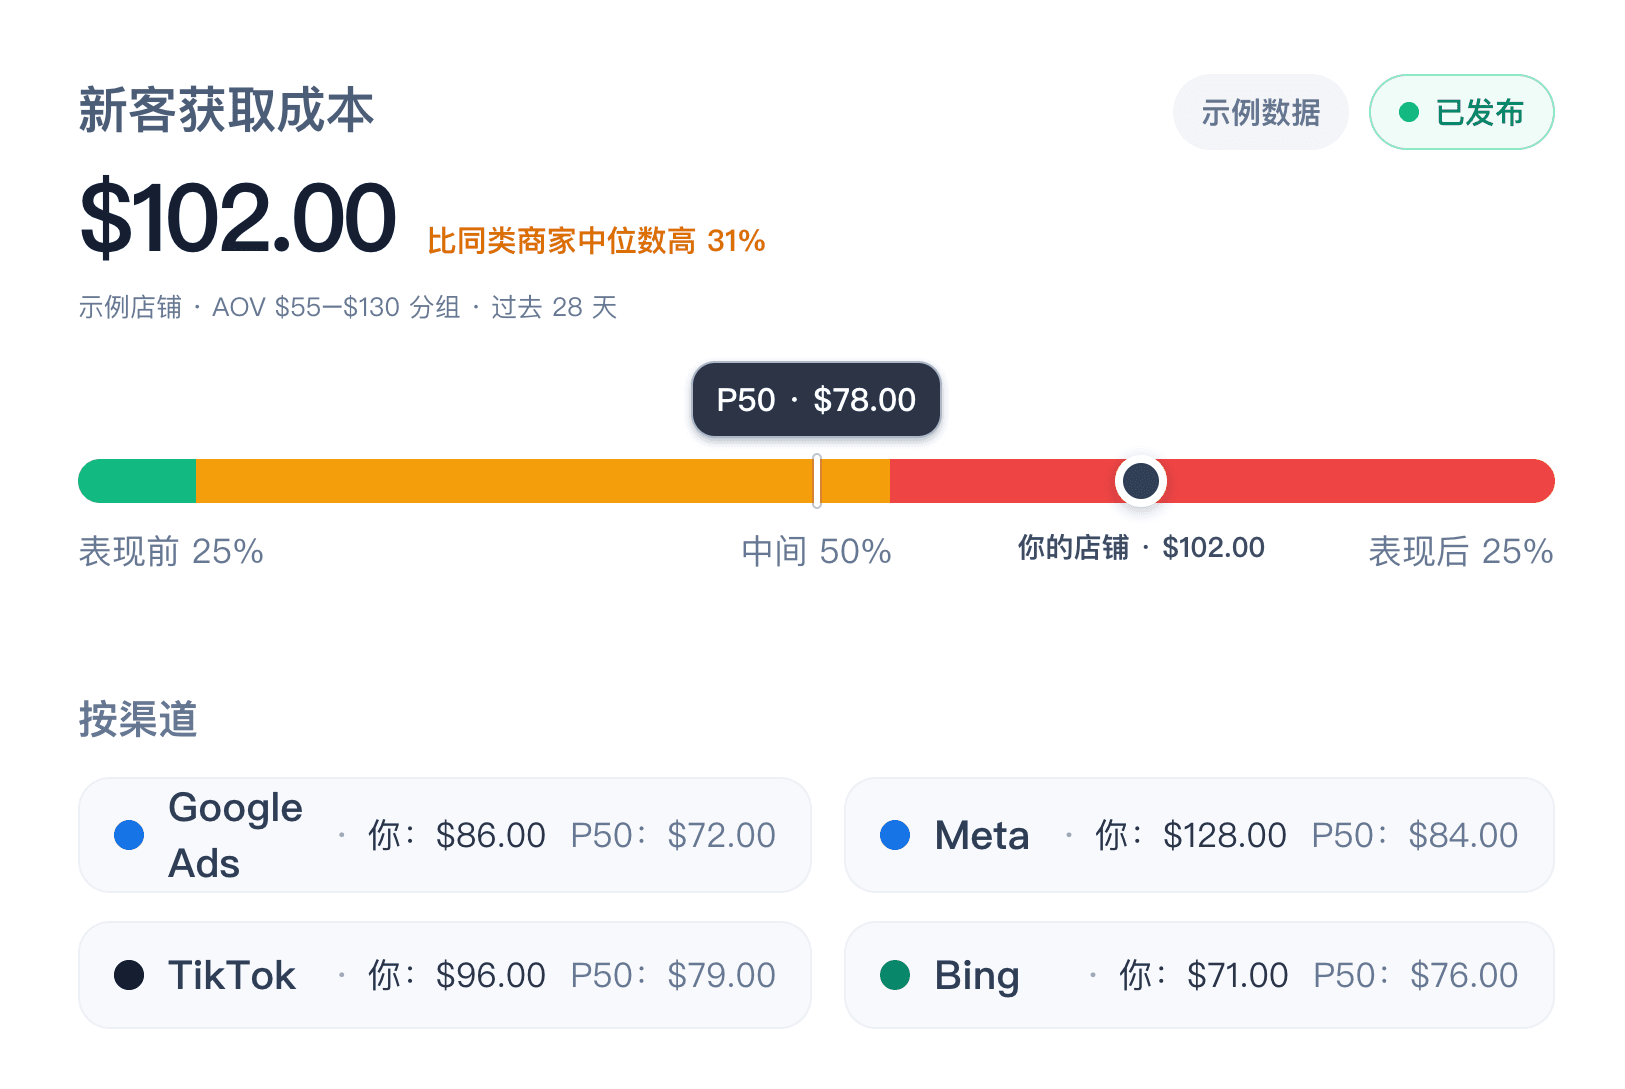
Task: Click the dark dot beside TikTok
Action: point(129,975)
